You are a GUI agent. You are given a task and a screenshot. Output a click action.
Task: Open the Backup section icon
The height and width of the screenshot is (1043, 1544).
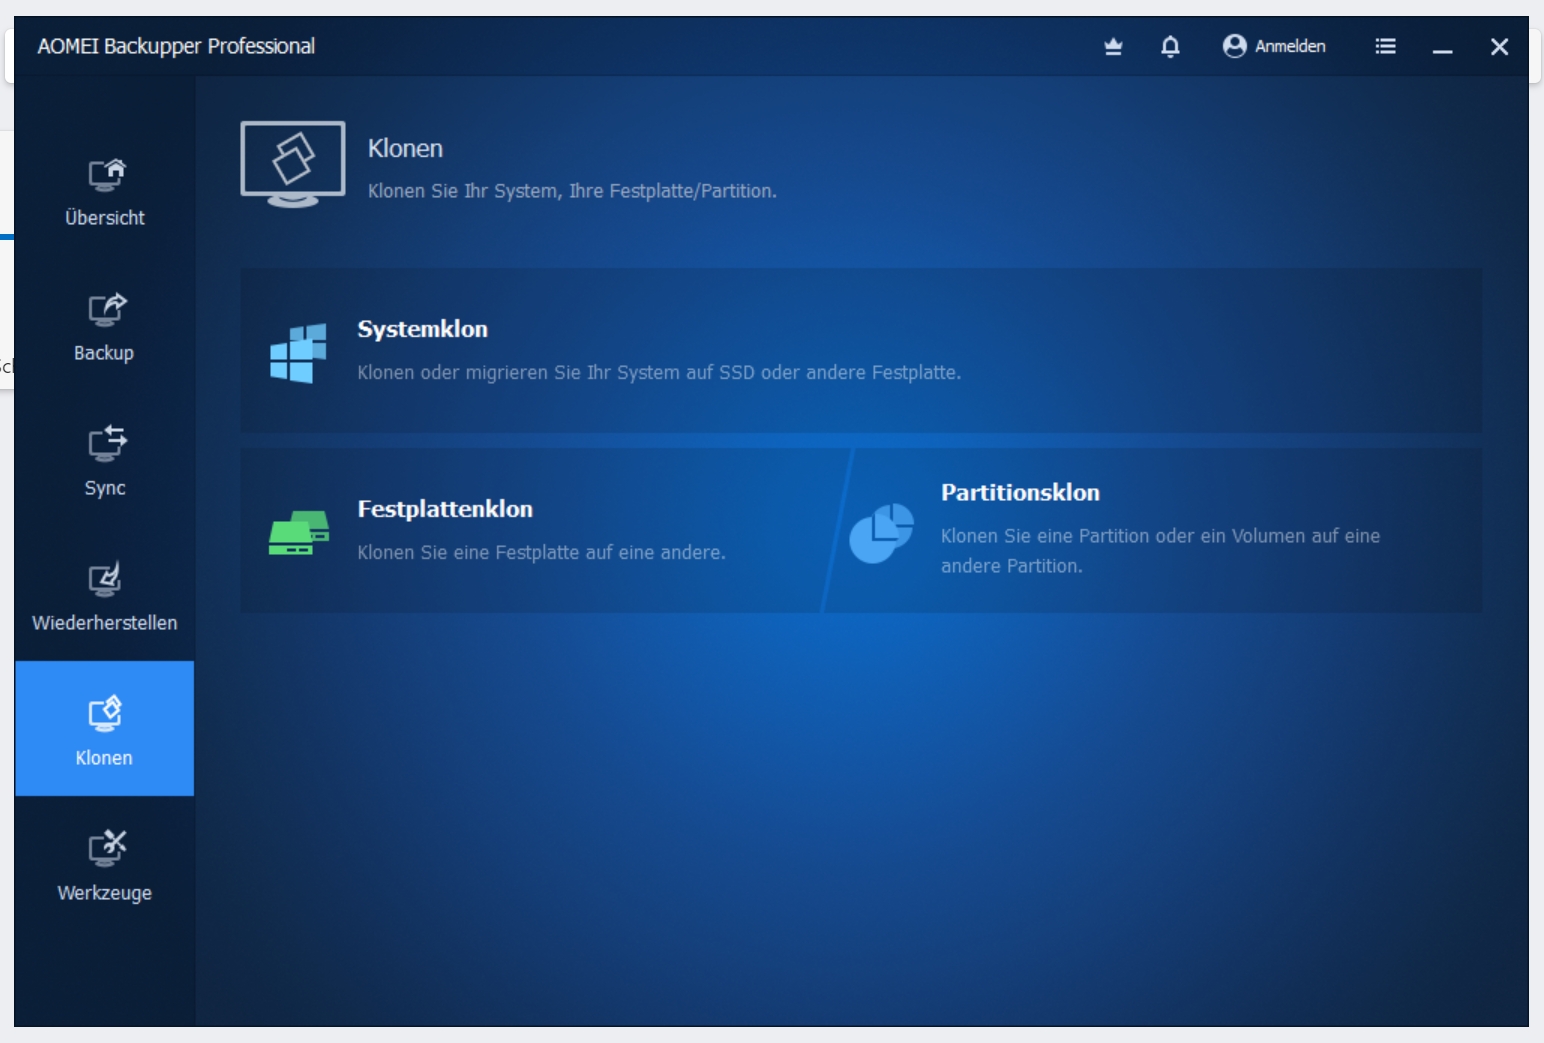[106, 310]
